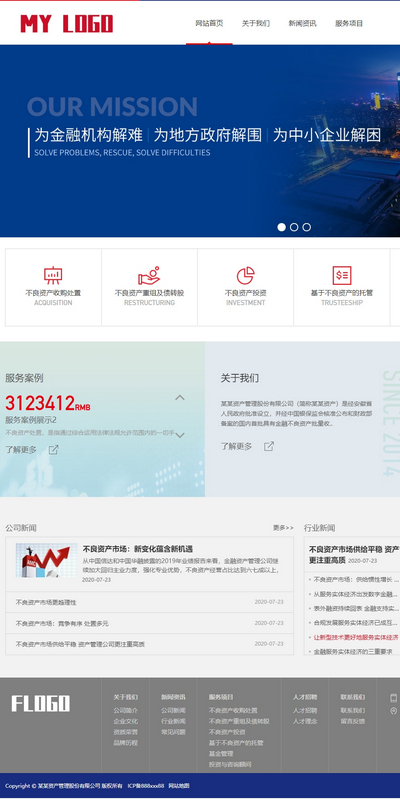The width and height of the screenshot is (400, 800).
Task: Go to 新闻资讯 in top navigation
Action: (302, 23)
